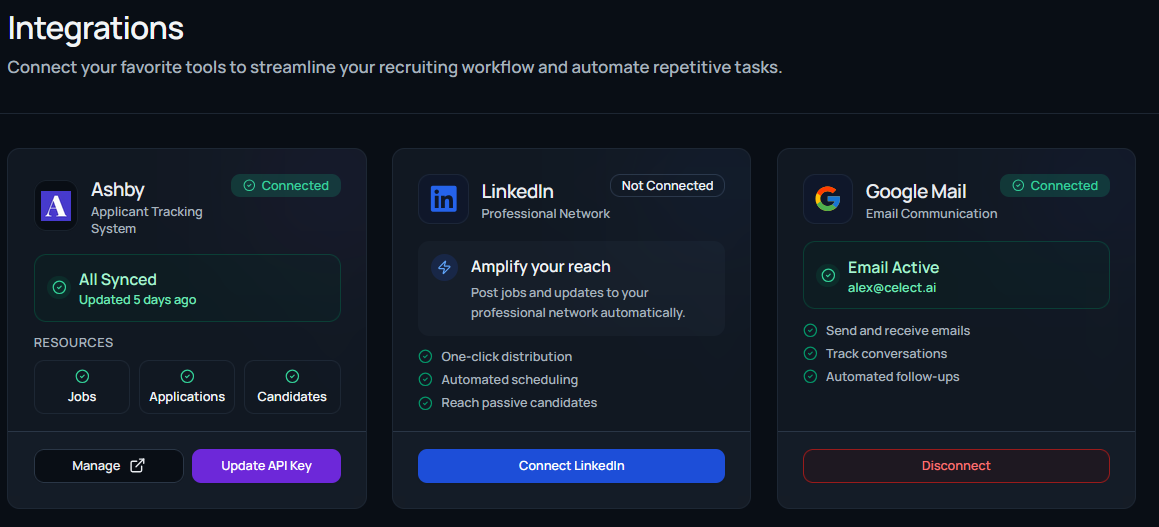
Task: Click the Google Mail Connected badge
Action: tap(1055, 186)
